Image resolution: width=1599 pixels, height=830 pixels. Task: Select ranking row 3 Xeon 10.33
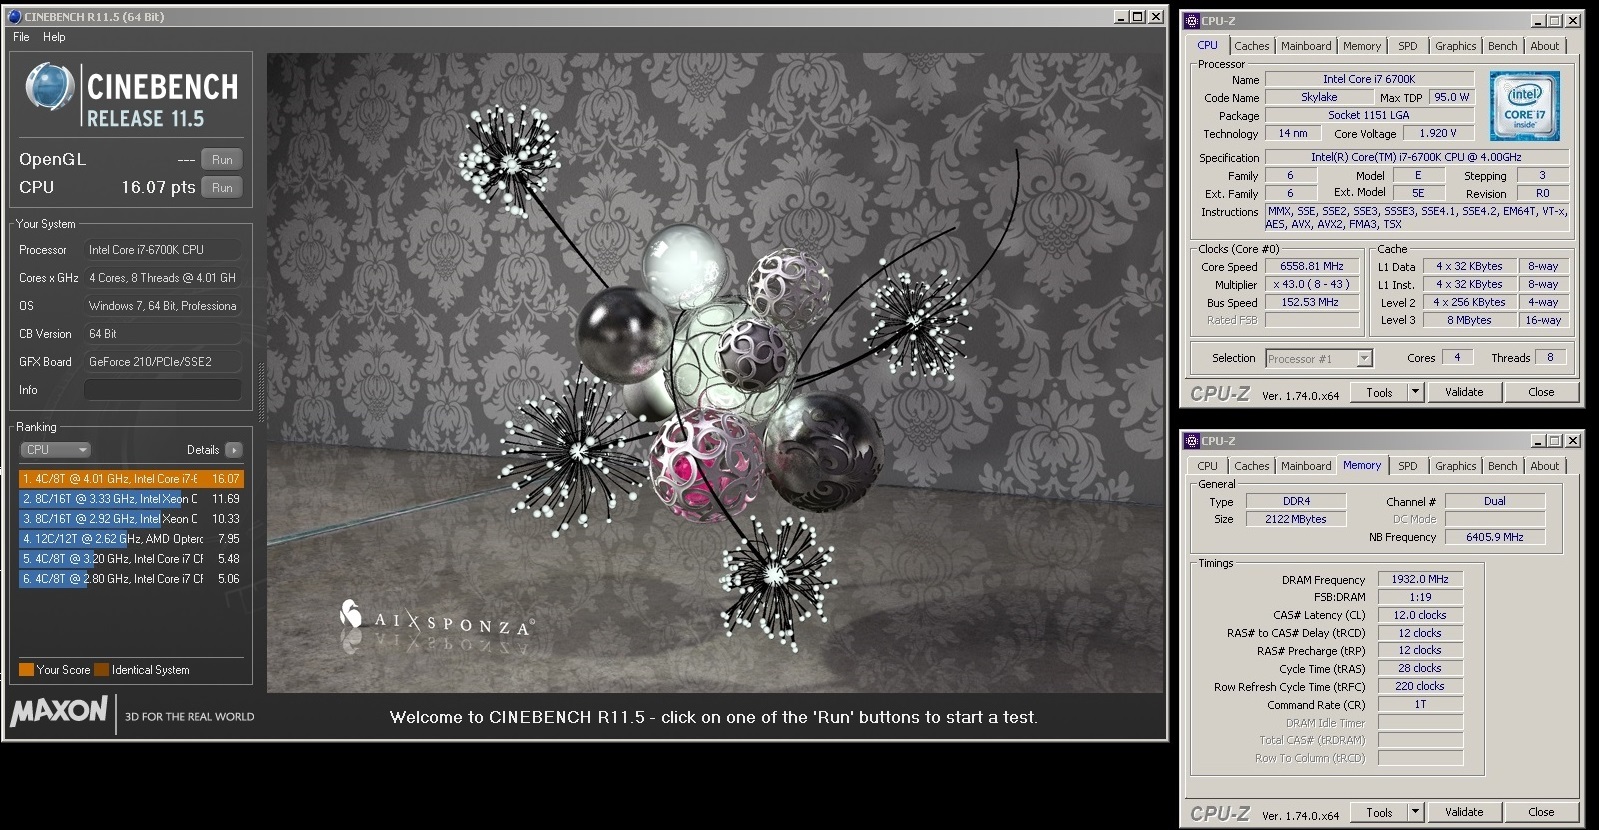click(131, 519)
